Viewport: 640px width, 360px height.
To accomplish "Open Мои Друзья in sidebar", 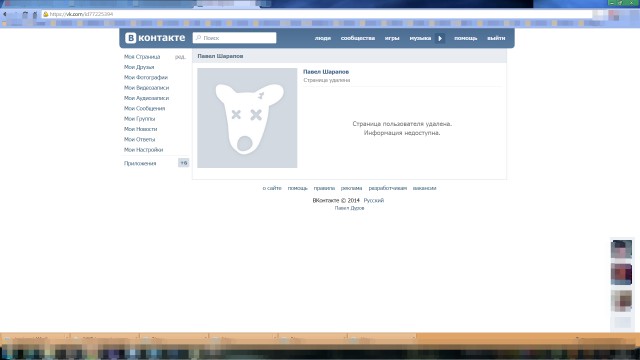I will point(139,67).
